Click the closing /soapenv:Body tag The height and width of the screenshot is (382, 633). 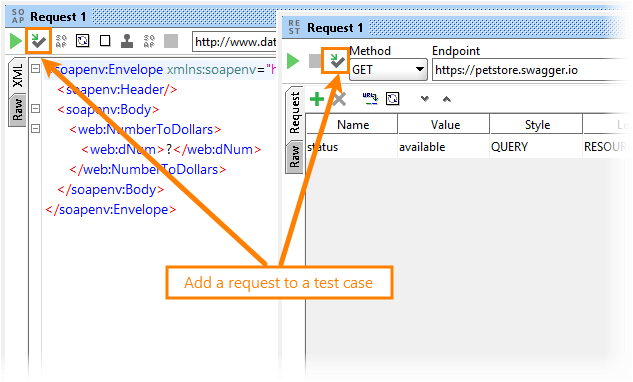111,189
